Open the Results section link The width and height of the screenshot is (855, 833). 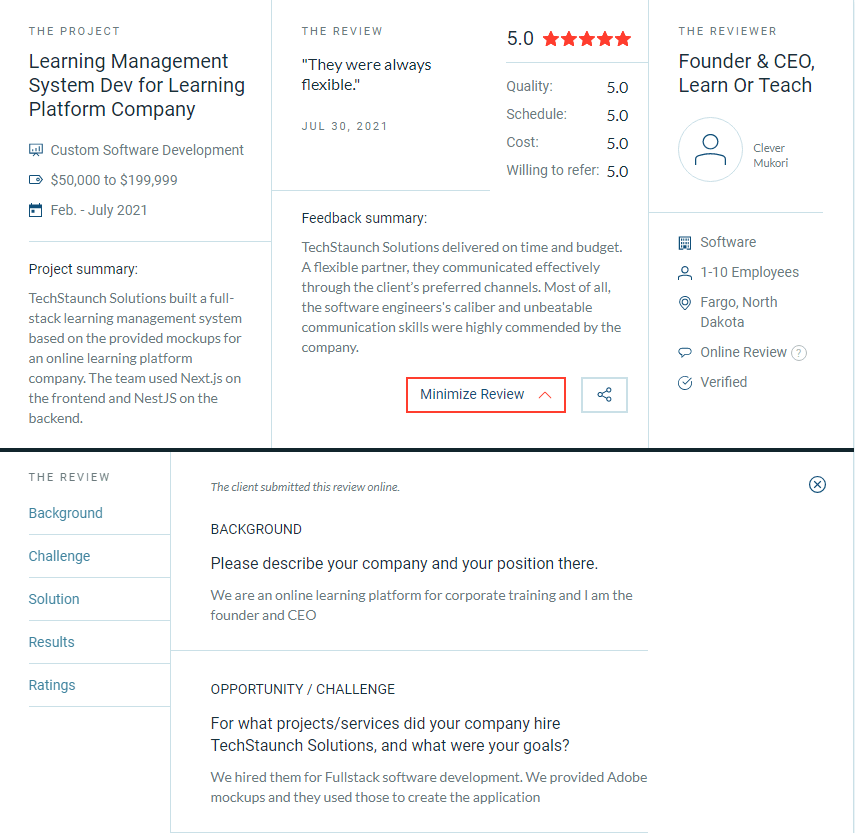[52, 642]
